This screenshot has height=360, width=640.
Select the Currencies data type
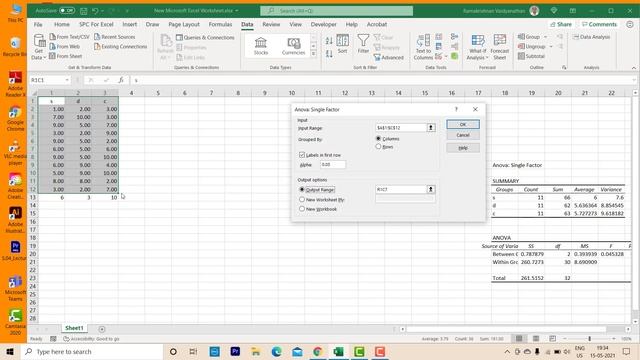tap(293, 46)
